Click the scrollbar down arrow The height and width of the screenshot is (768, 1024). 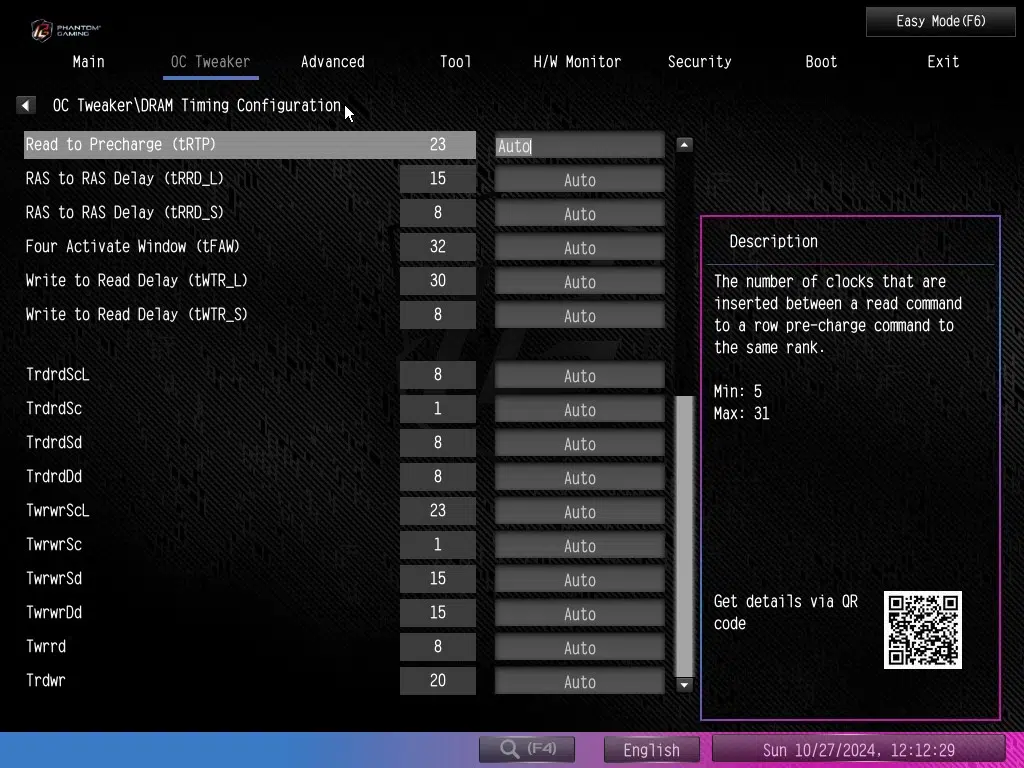pyautogui.click(x=684, y=685)
